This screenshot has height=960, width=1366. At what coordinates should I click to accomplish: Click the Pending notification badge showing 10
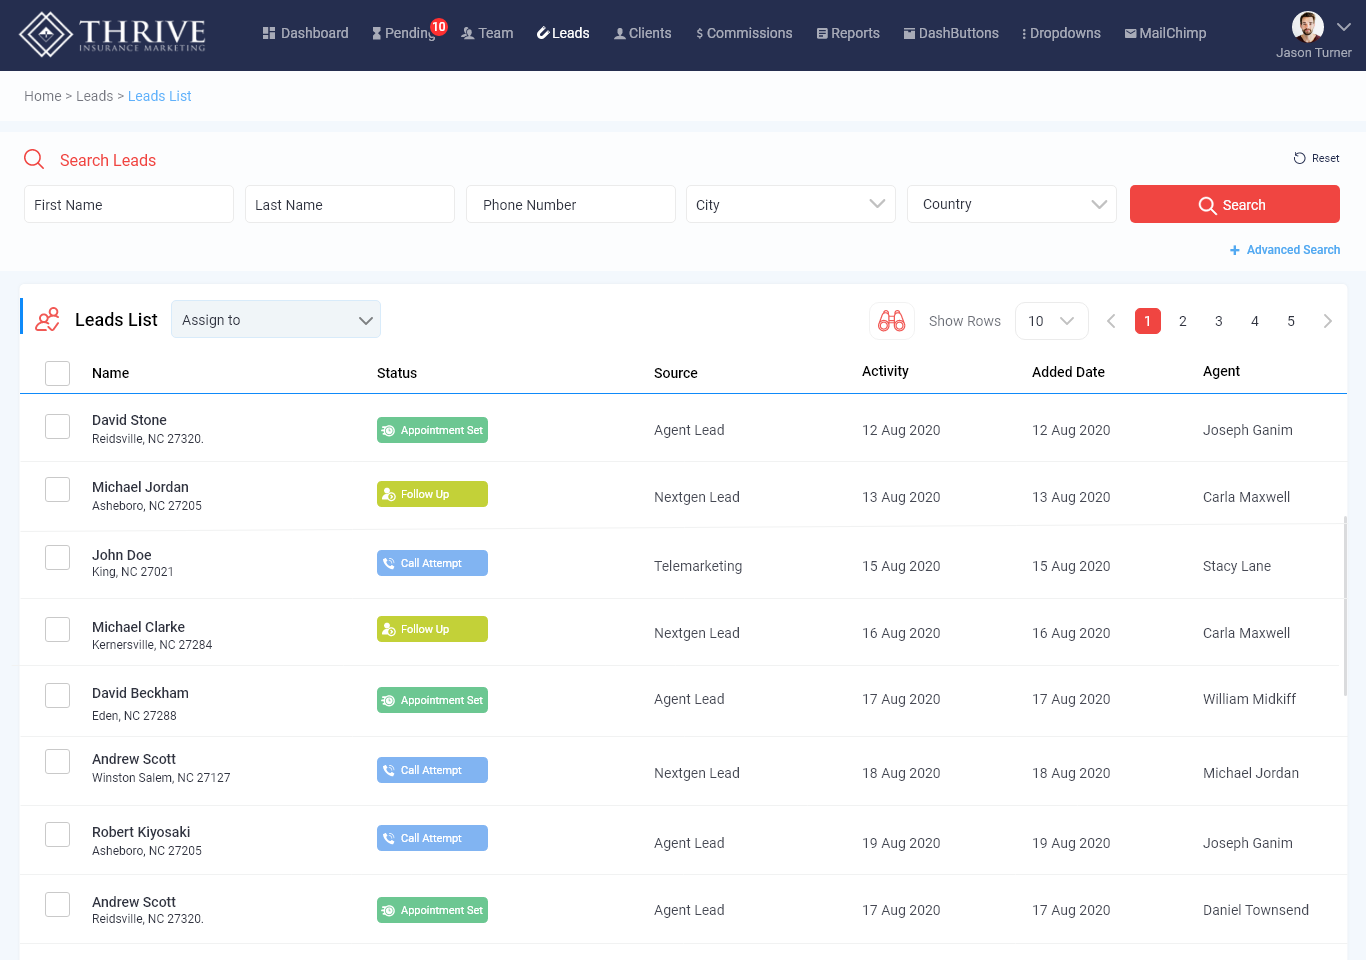tap(439, 27)
